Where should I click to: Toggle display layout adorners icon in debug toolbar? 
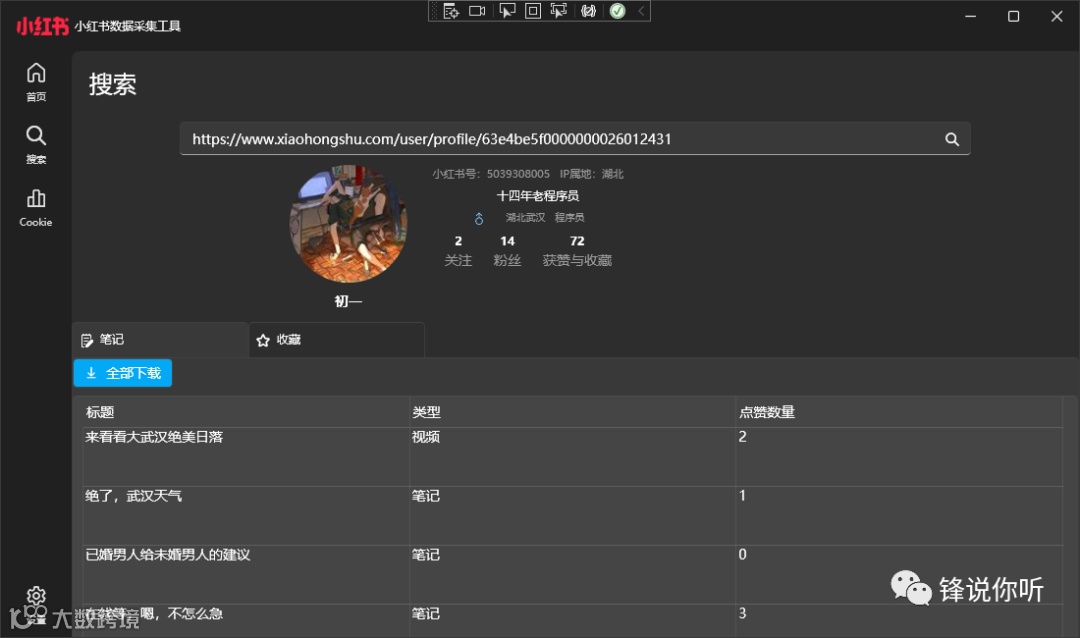tap(533, 11)
